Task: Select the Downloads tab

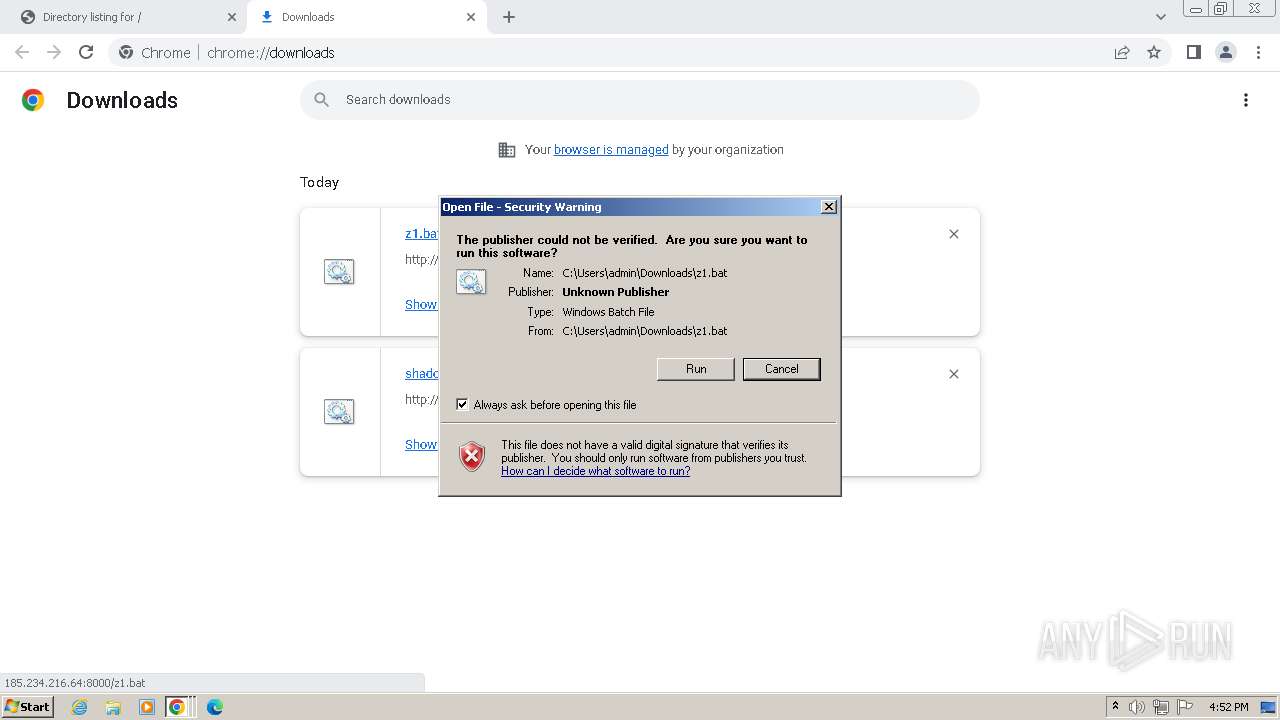Action: click(366, 17)
